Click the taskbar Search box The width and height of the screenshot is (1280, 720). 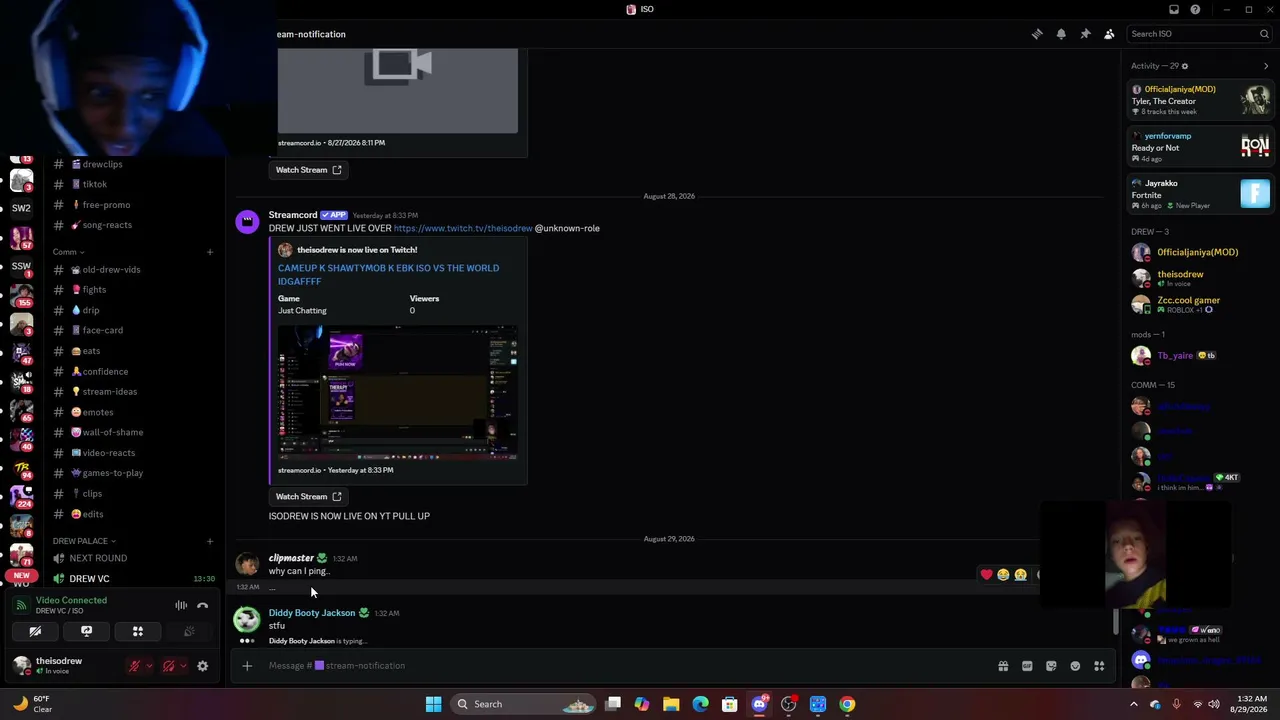click(523, 704)
